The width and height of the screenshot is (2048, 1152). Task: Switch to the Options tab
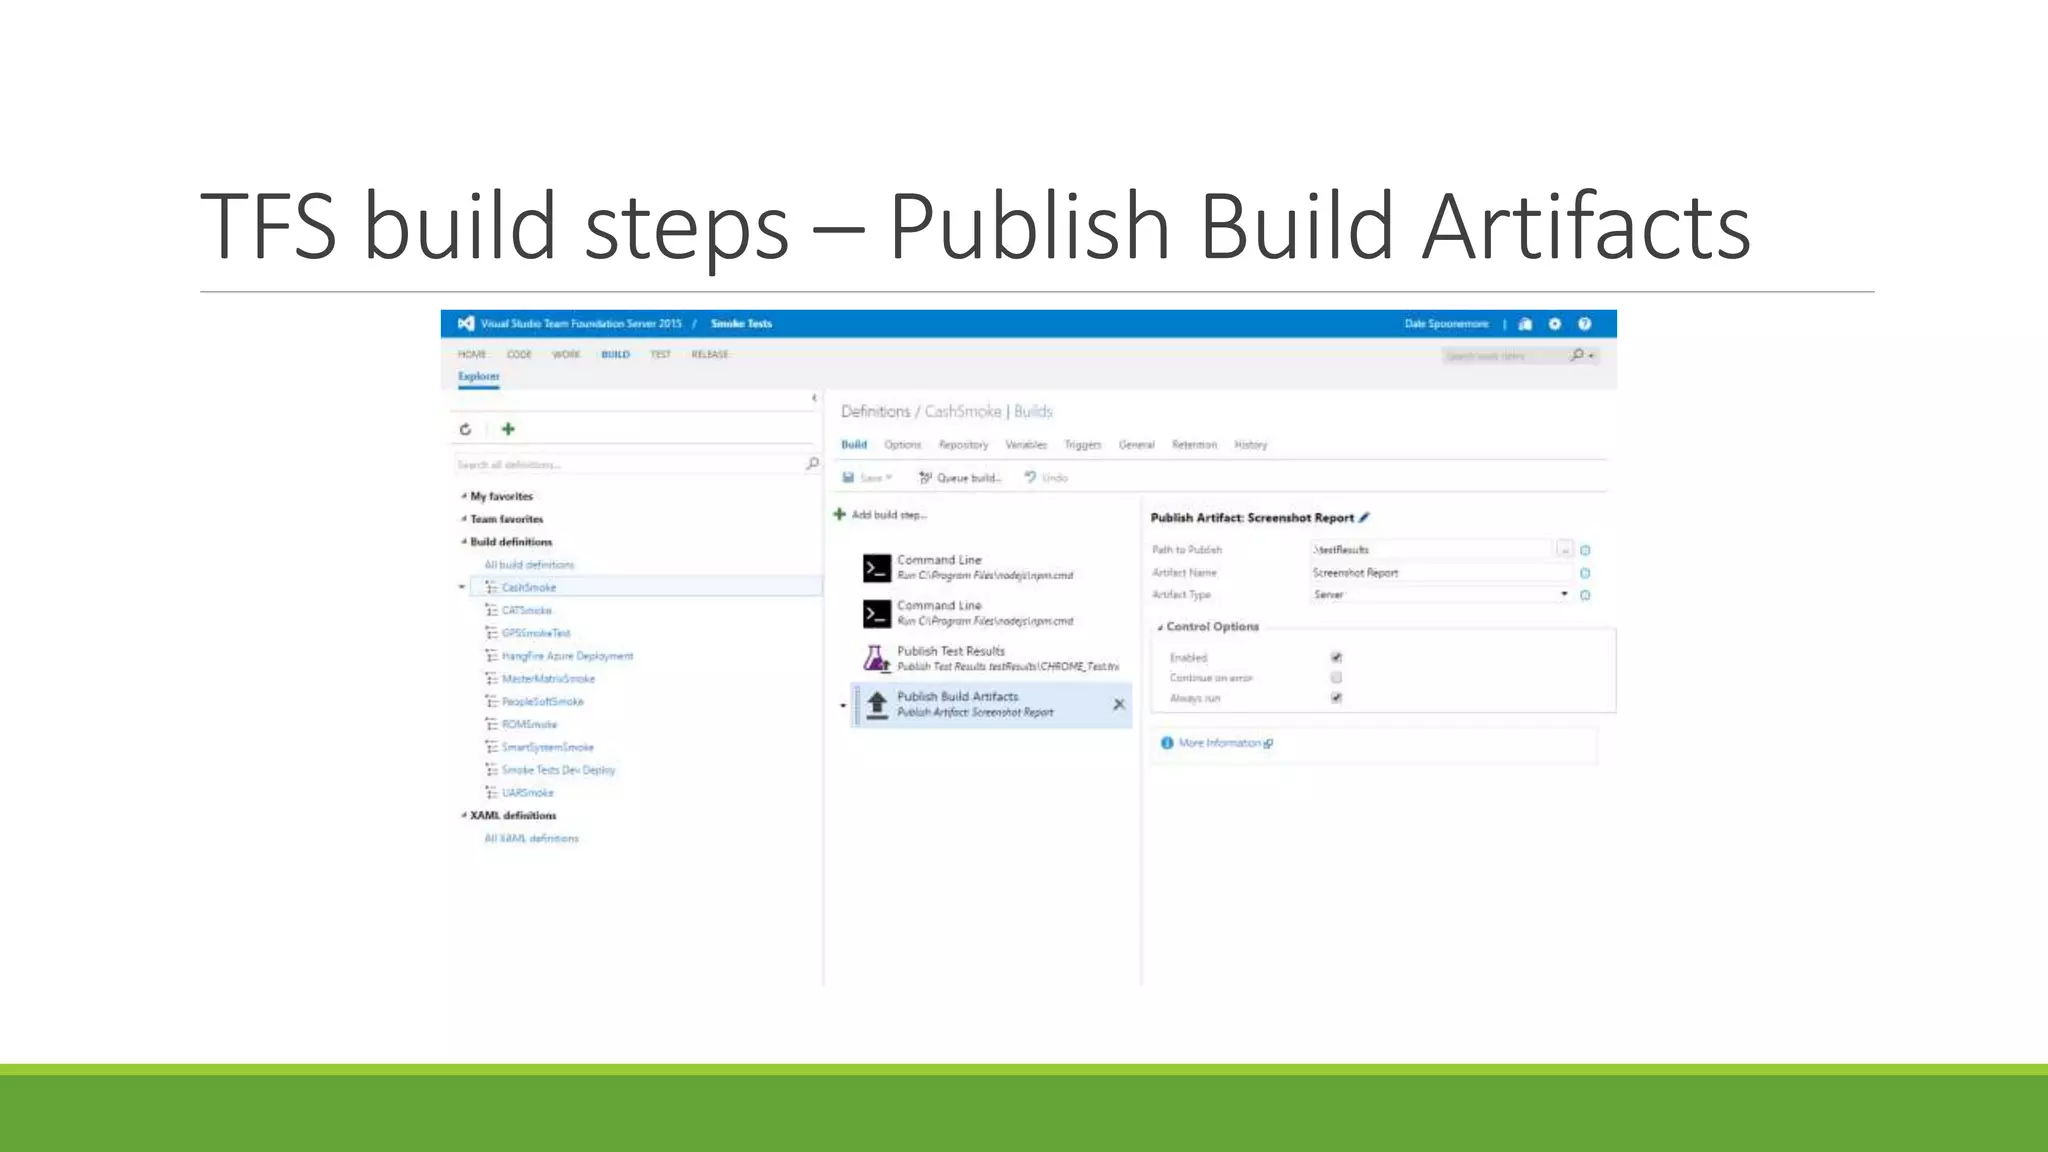(902, 444)
